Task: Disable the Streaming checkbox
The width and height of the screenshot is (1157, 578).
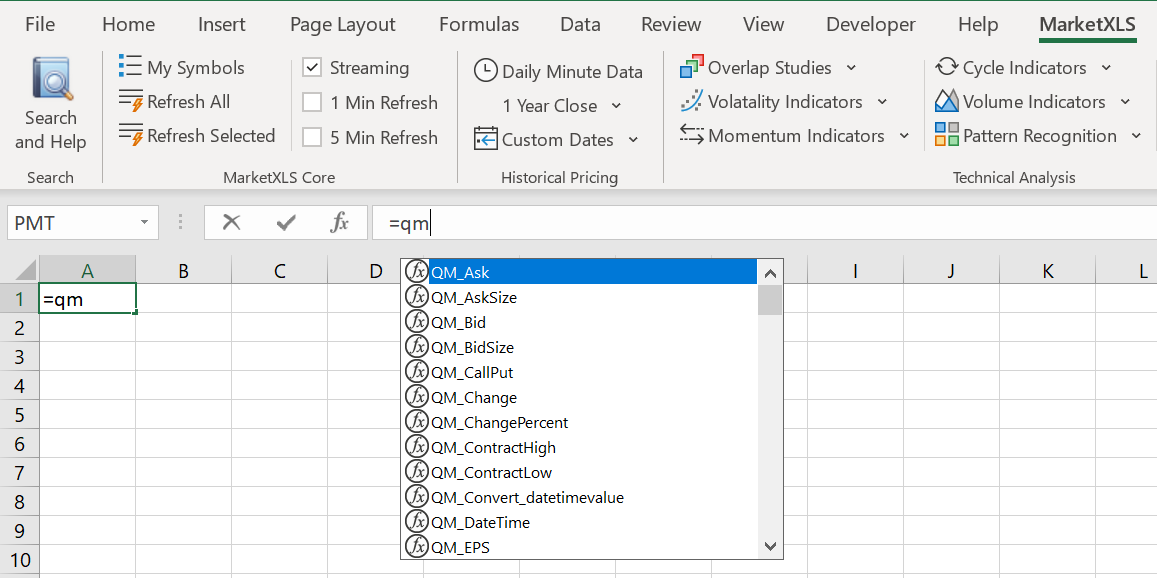Action: coord(312,68)
